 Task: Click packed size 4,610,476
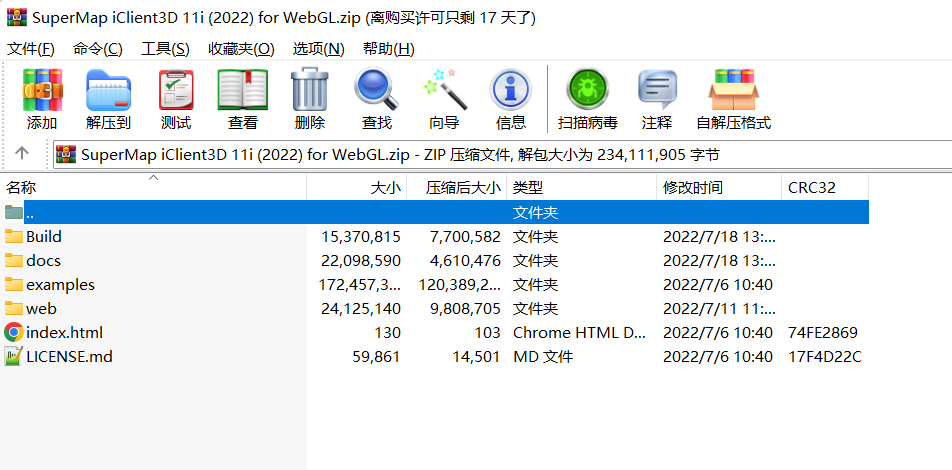(465, 261)
